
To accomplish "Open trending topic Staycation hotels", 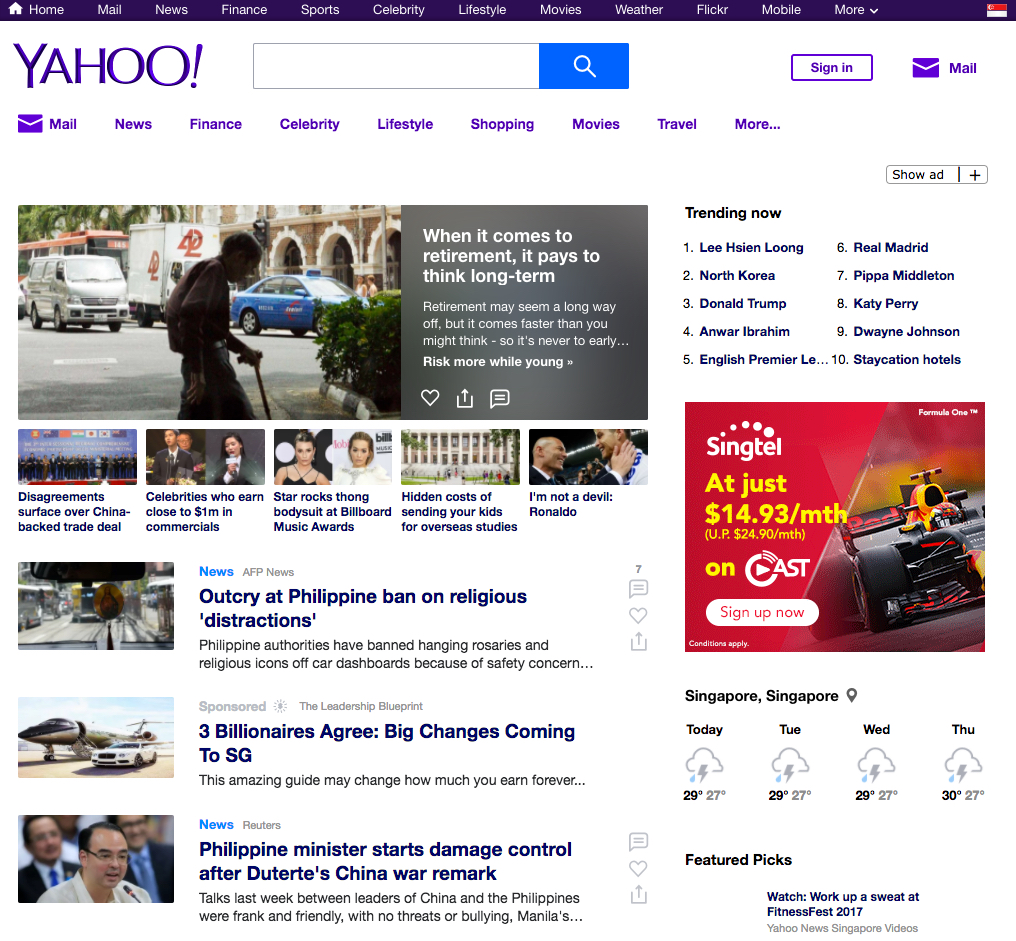I will [x=907, y=359].
